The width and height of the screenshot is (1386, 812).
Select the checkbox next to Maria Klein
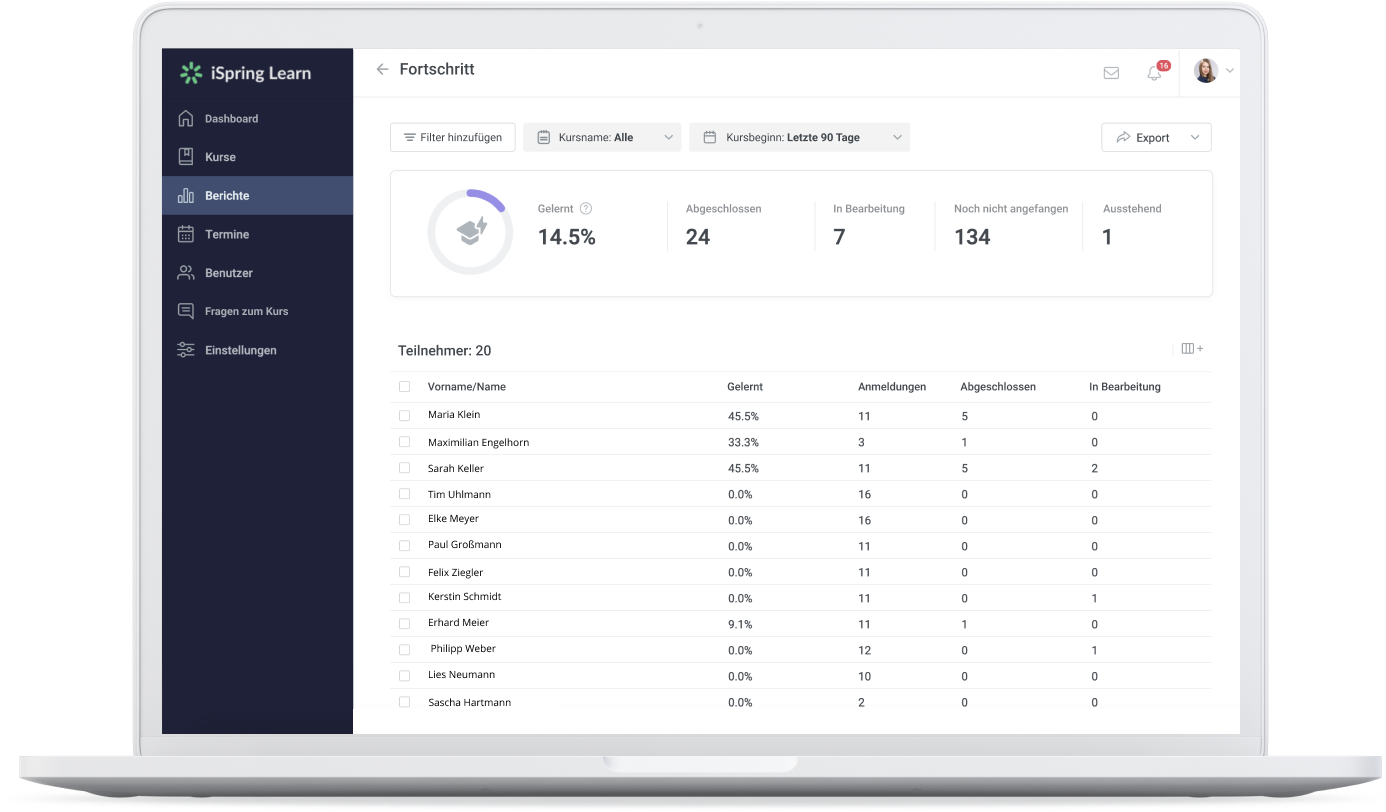tap(405, 415)
